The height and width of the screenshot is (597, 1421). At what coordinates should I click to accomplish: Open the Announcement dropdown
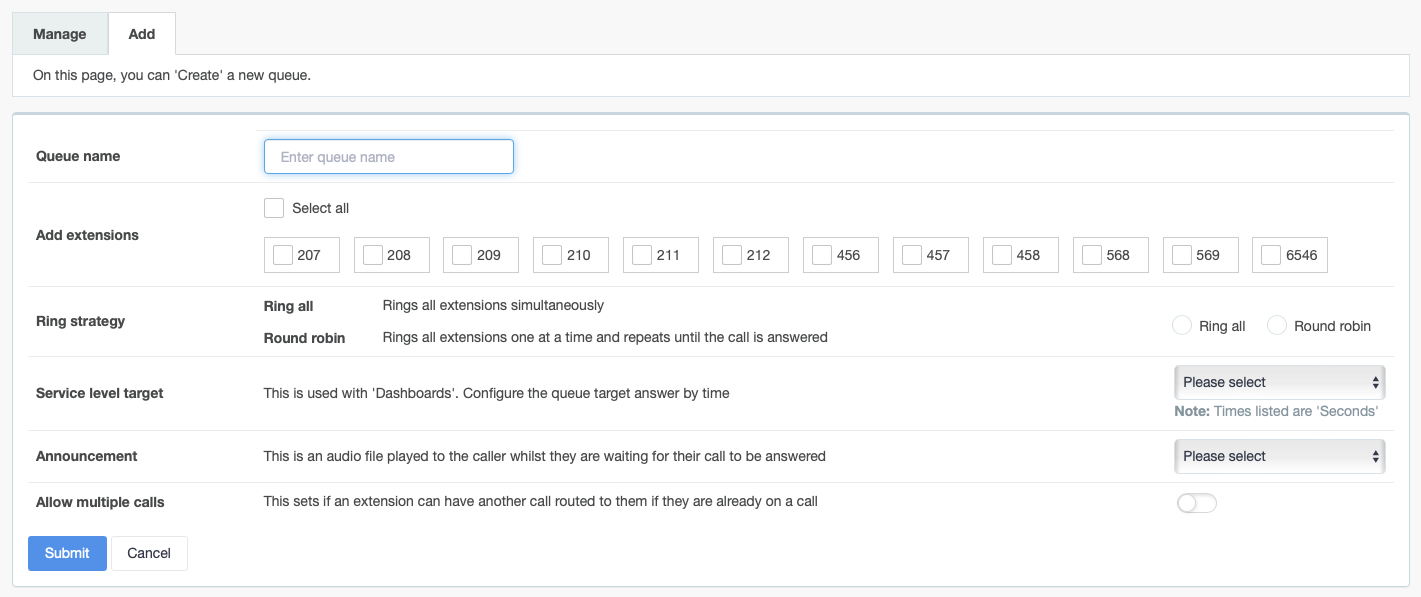click(1279, 456)
